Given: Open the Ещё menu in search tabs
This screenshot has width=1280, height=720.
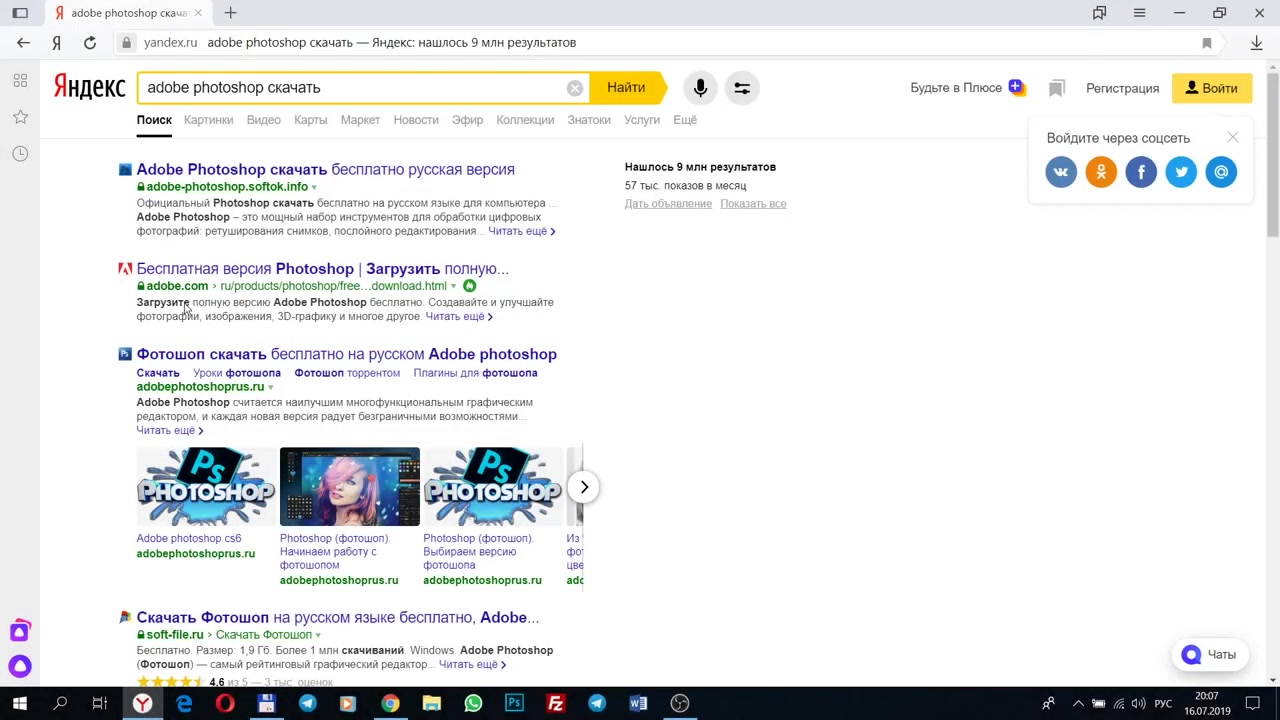Looking at the screenshot, I should pyautogui.click(x=685, y=120).
